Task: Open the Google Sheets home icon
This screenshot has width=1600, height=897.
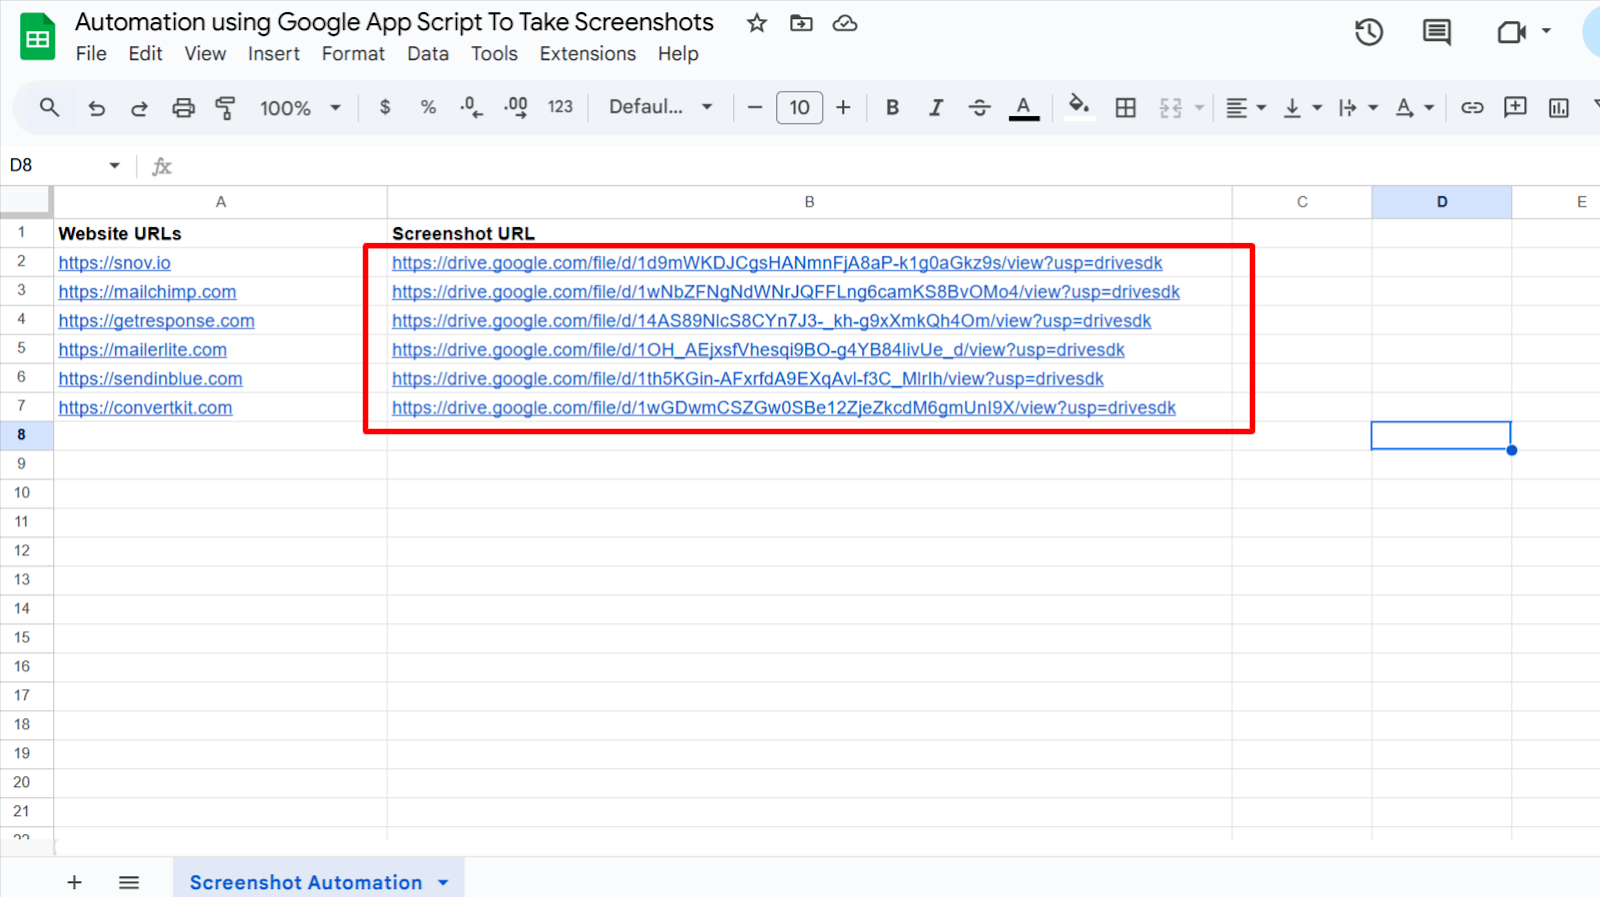Action: (x=38, y=37)
